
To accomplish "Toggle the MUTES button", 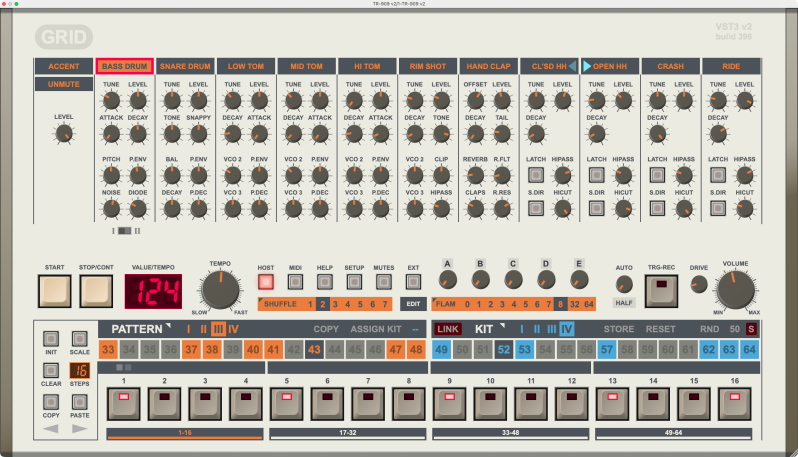I will click(x=384, y=281).
